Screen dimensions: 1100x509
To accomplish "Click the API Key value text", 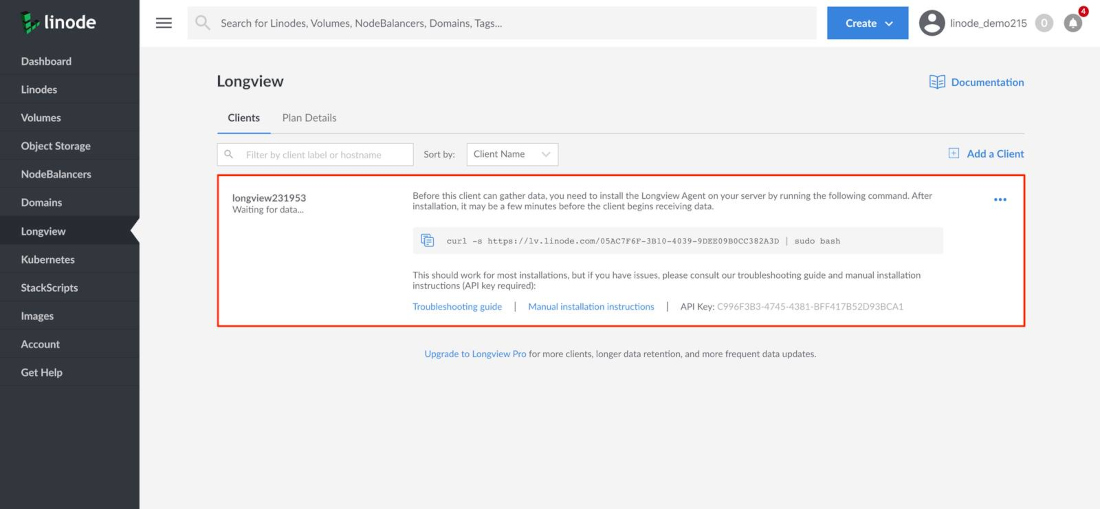I will (810, 306).
